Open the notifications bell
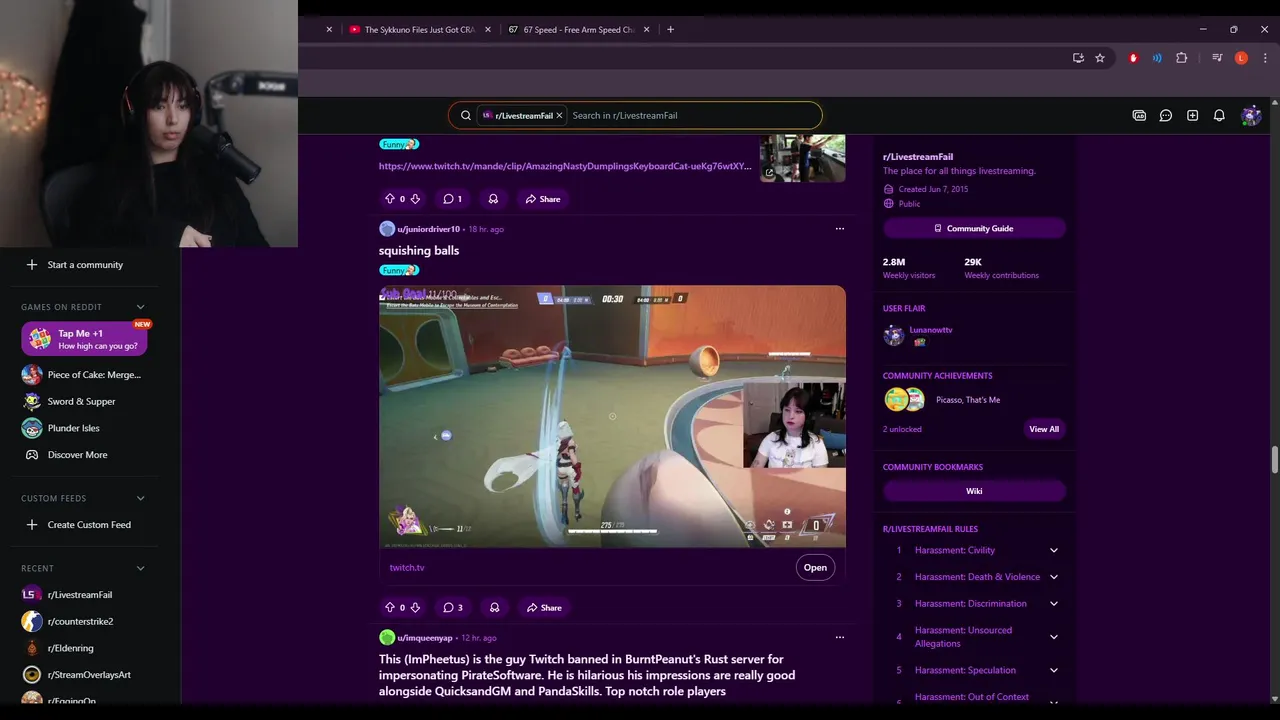 (1219, 115)
